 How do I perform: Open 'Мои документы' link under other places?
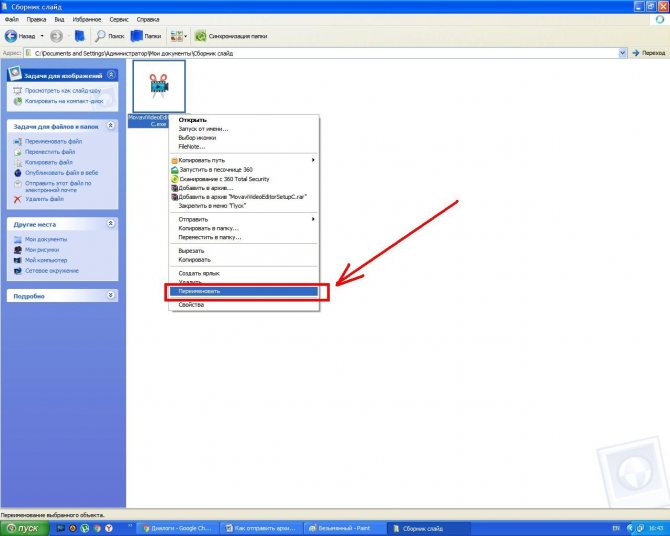45,240
